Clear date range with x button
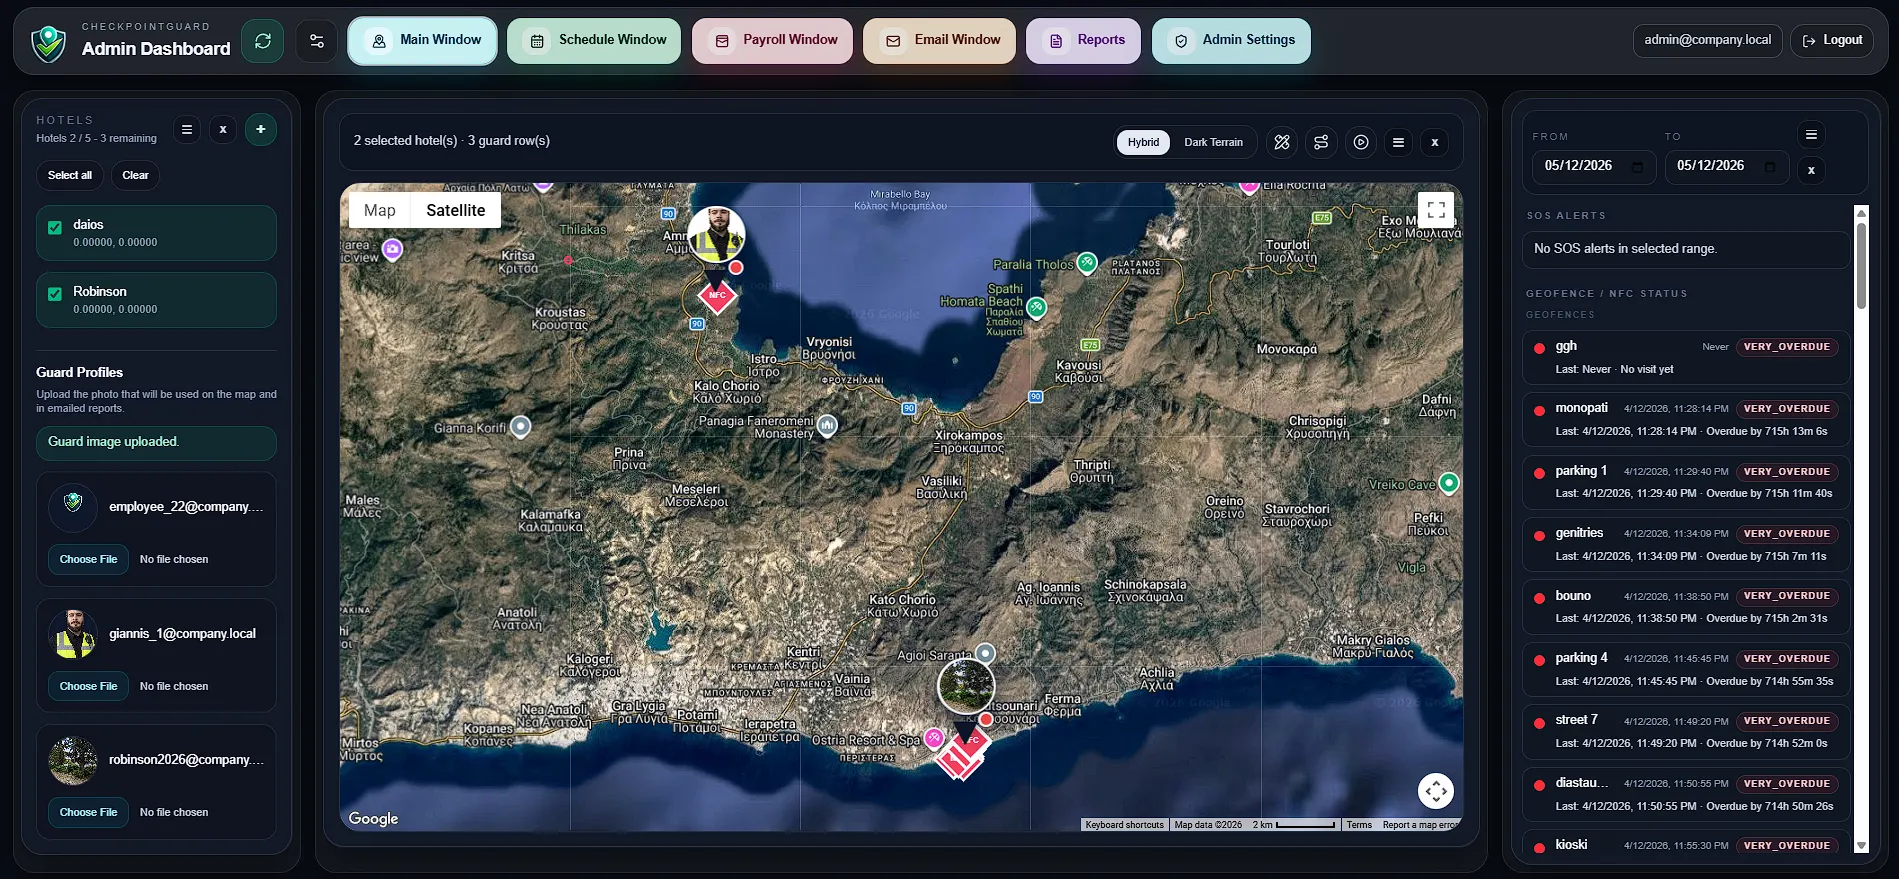This screenshot has width=1899, height=879. (1811, 169)
